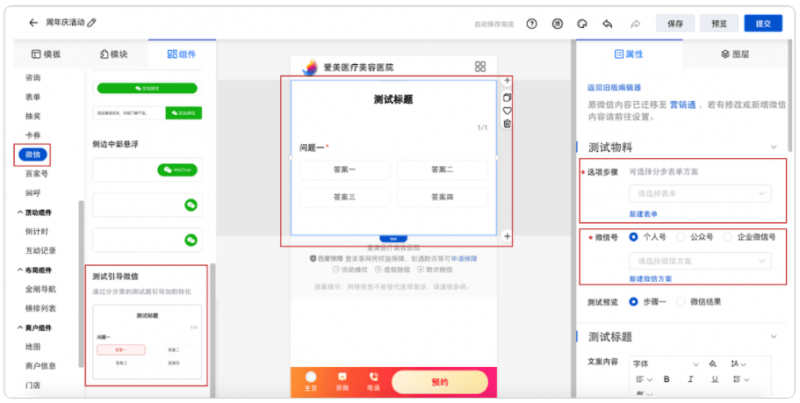Image resolution: width=800 pixels, height=403 pixels.
Task: Switch to the 模块 tab
Action: (x=114, y=54)
